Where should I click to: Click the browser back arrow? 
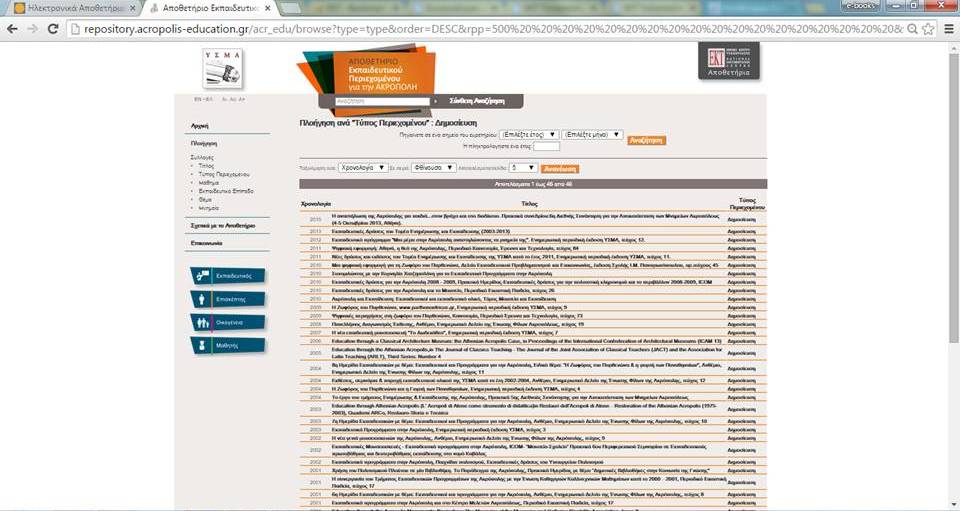click(x=13, y=29)
